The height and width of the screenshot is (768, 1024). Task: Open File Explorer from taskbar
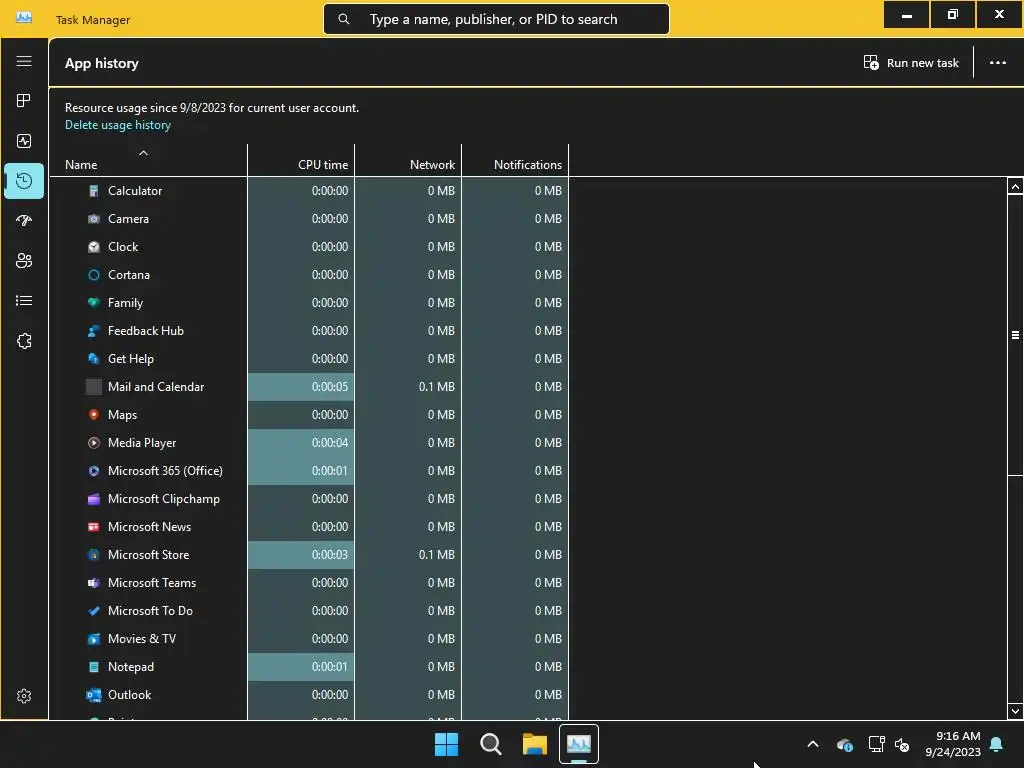(534, 744)
